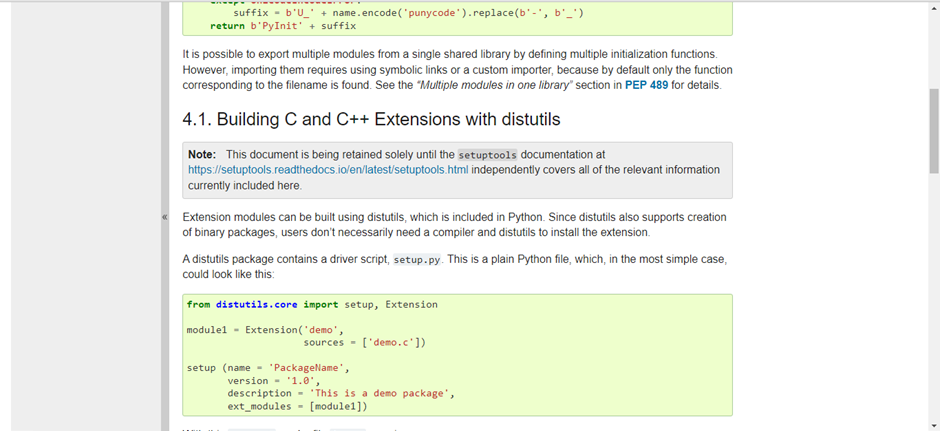
Task: Click code line 'ext_modules = [module1])'
Action: [x=297, y=406]
